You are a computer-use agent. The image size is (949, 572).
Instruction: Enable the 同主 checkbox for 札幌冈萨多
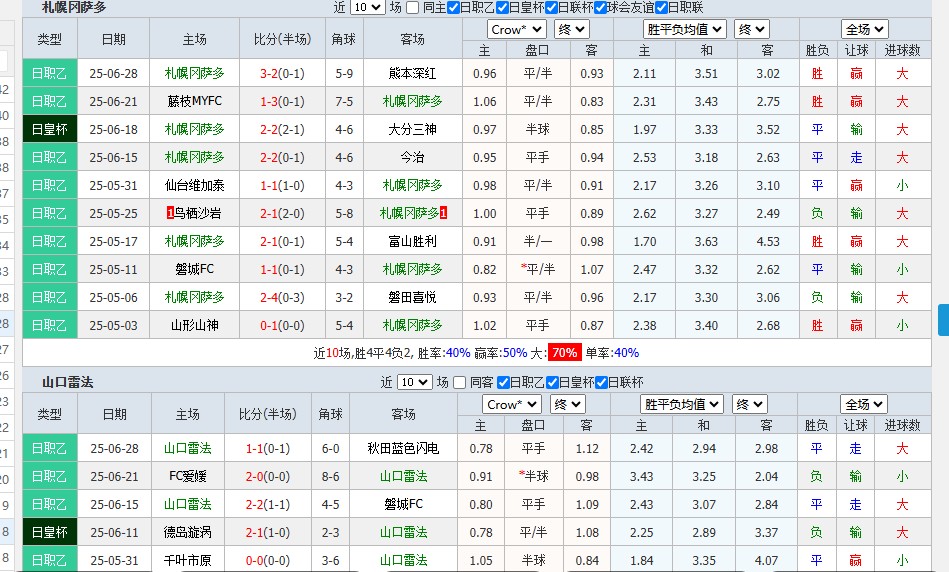[414, 7]
